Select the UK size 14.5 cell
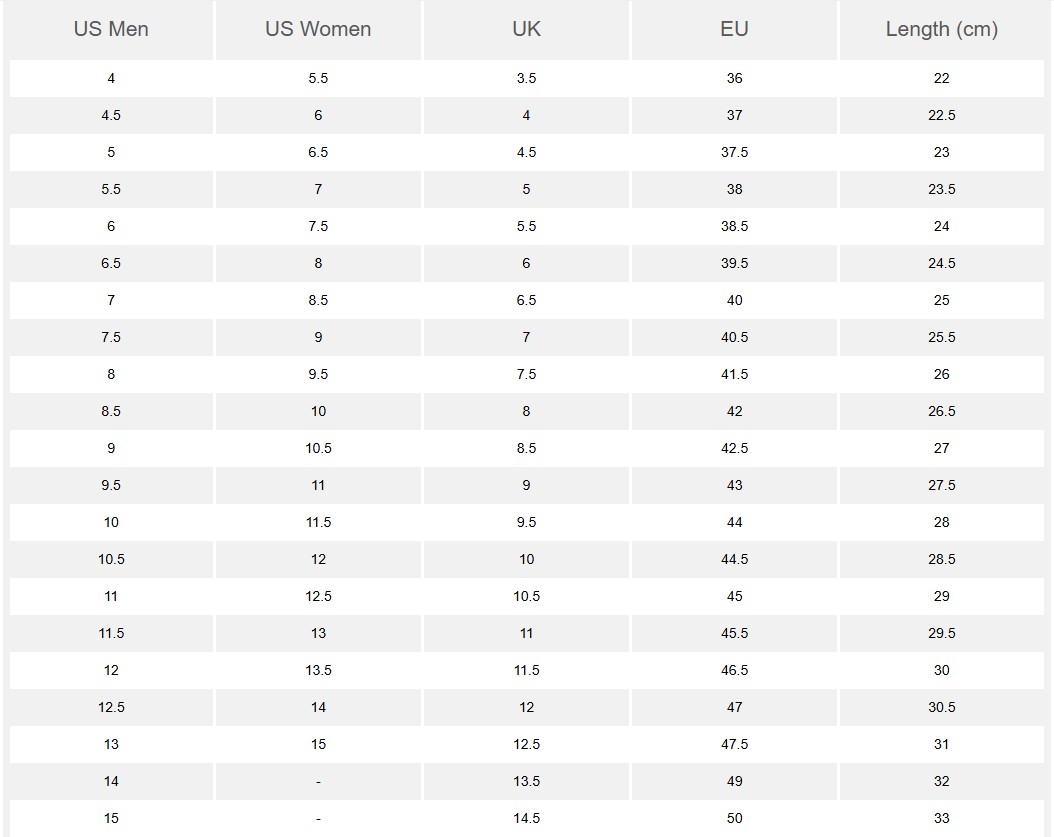This screenshot has width=1054, height=837. [x=526, y=818]
